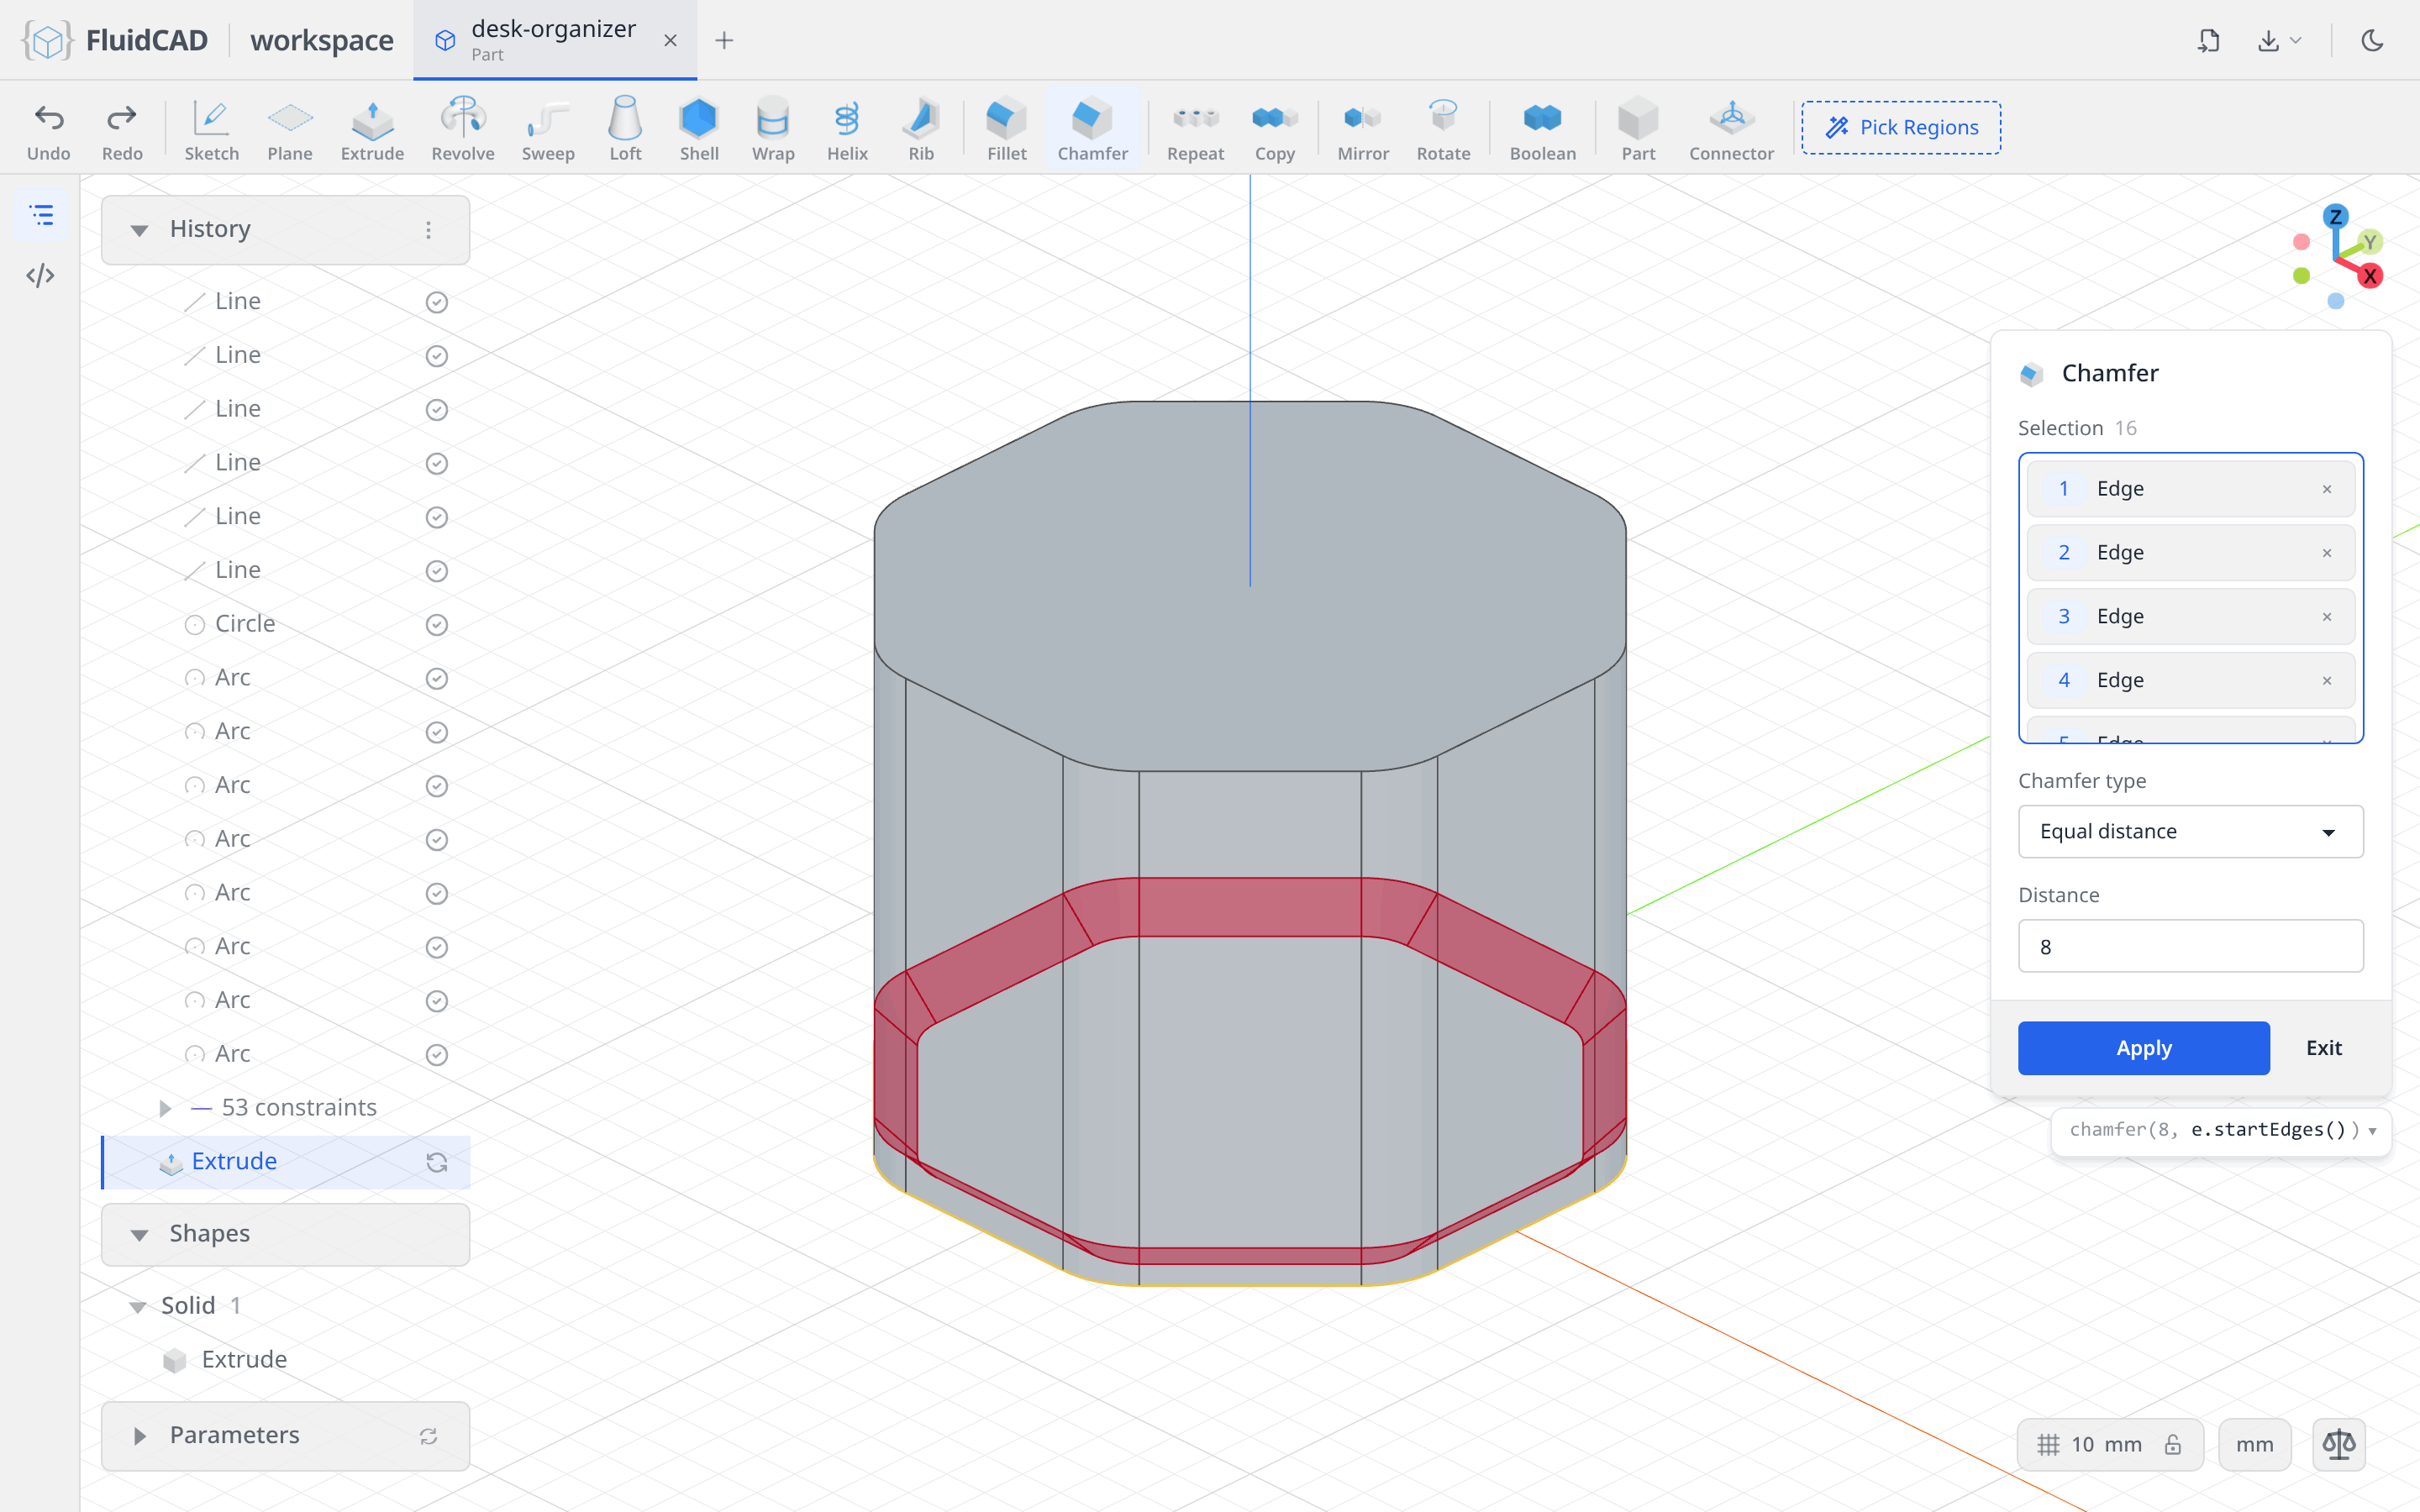Remove Edge 3 from the selection

click(2326, 616)
